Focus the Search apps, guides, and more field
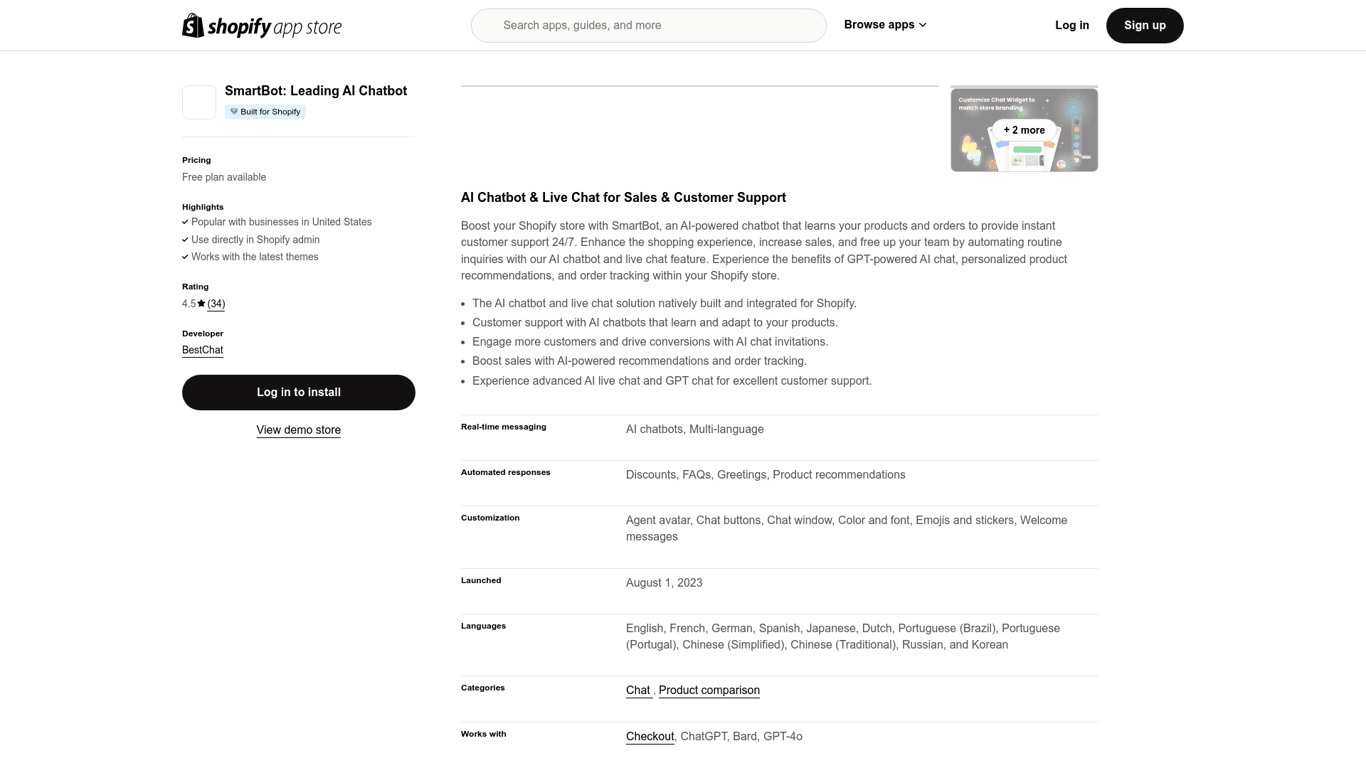The height and width of the screenshot is (768, 1366). click(x=649, y=26)
